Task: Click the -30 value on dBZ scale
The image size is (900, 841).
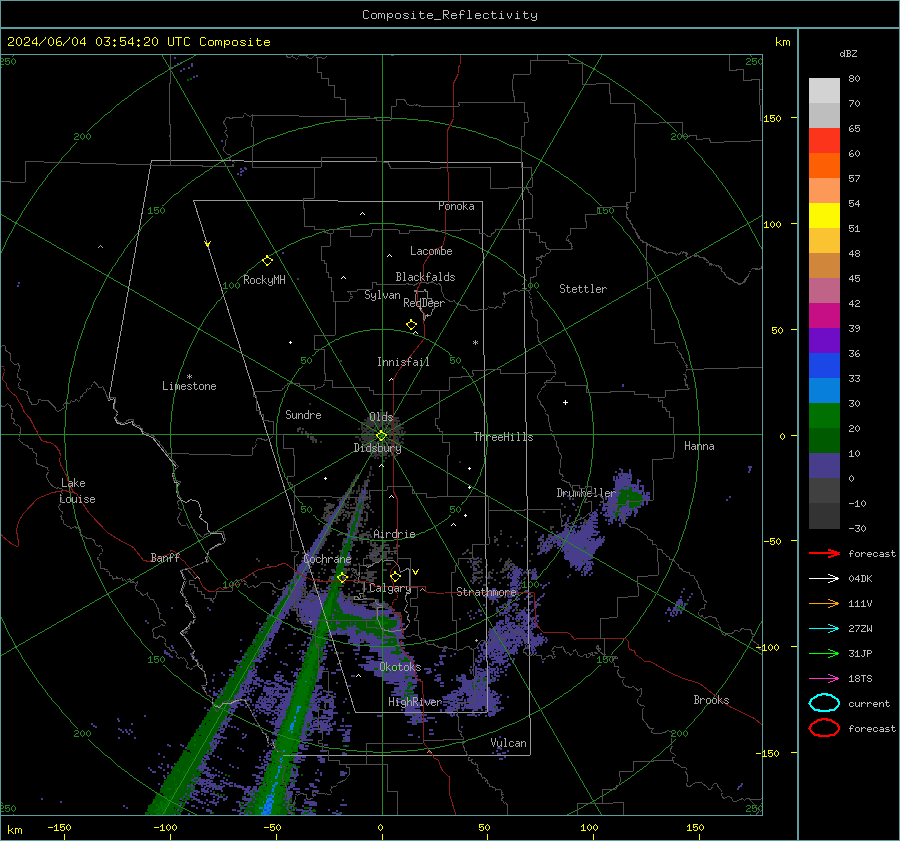Action: coord(857,528)
